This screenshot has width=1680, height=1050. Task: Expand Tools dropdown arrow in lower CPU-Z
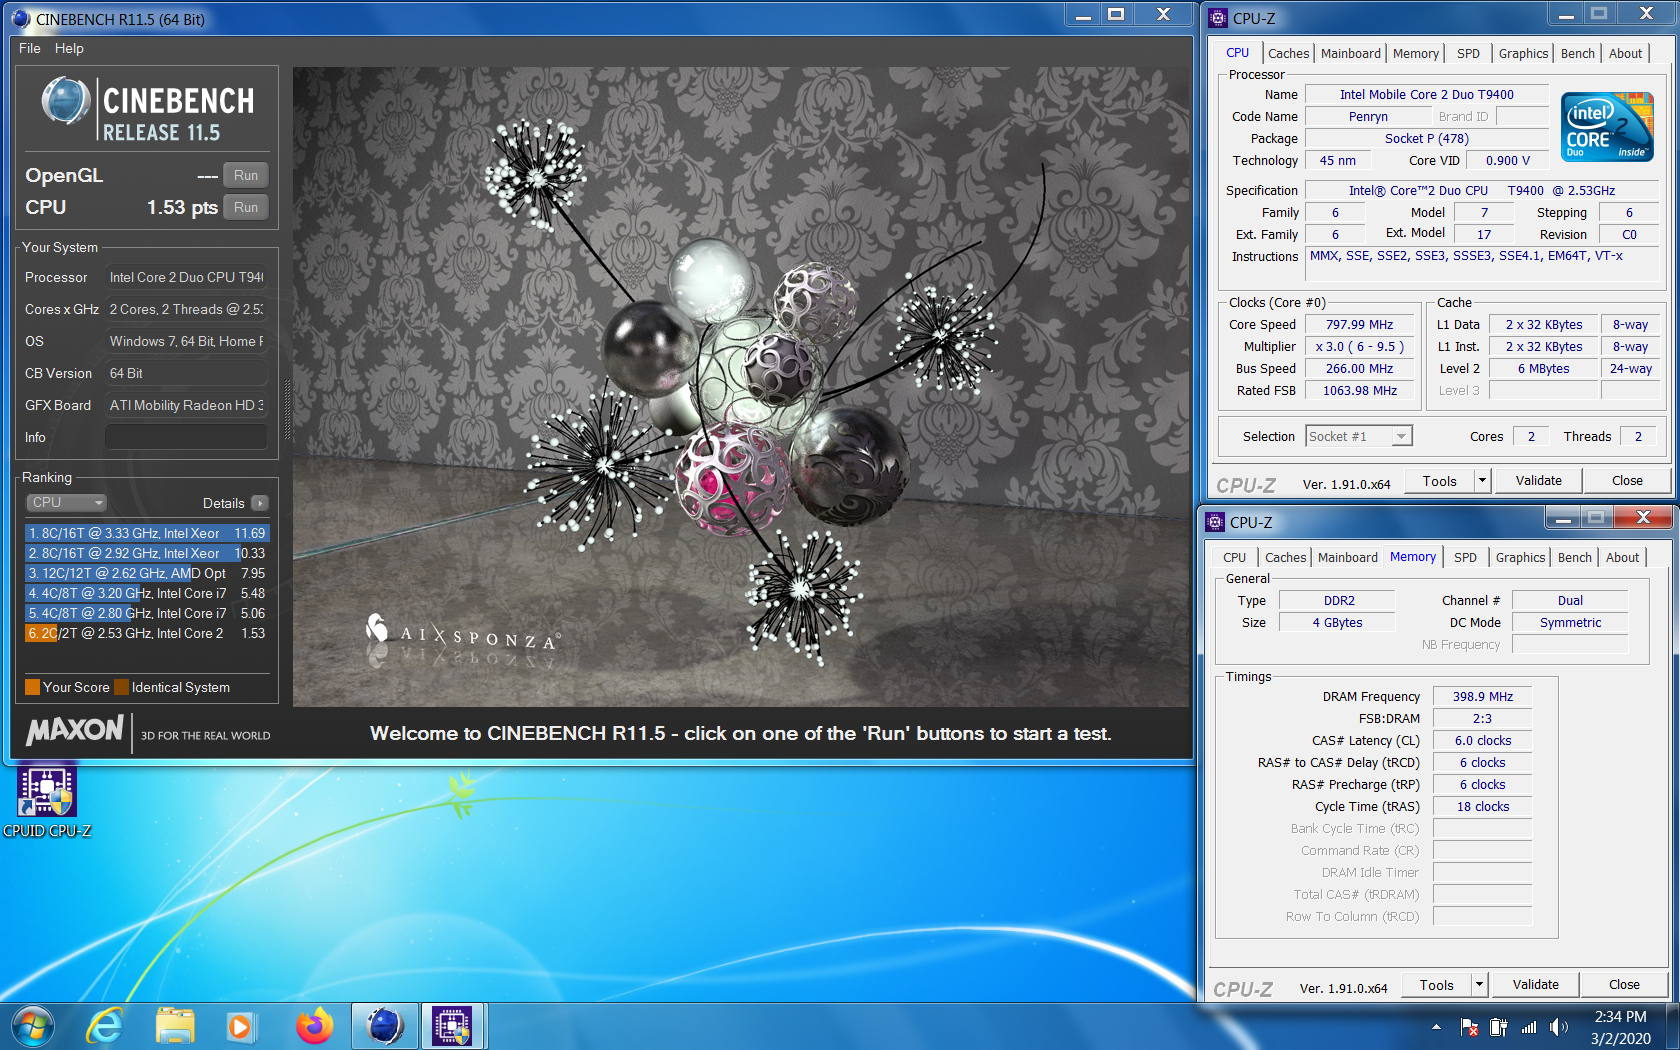tap(1479, 985)
